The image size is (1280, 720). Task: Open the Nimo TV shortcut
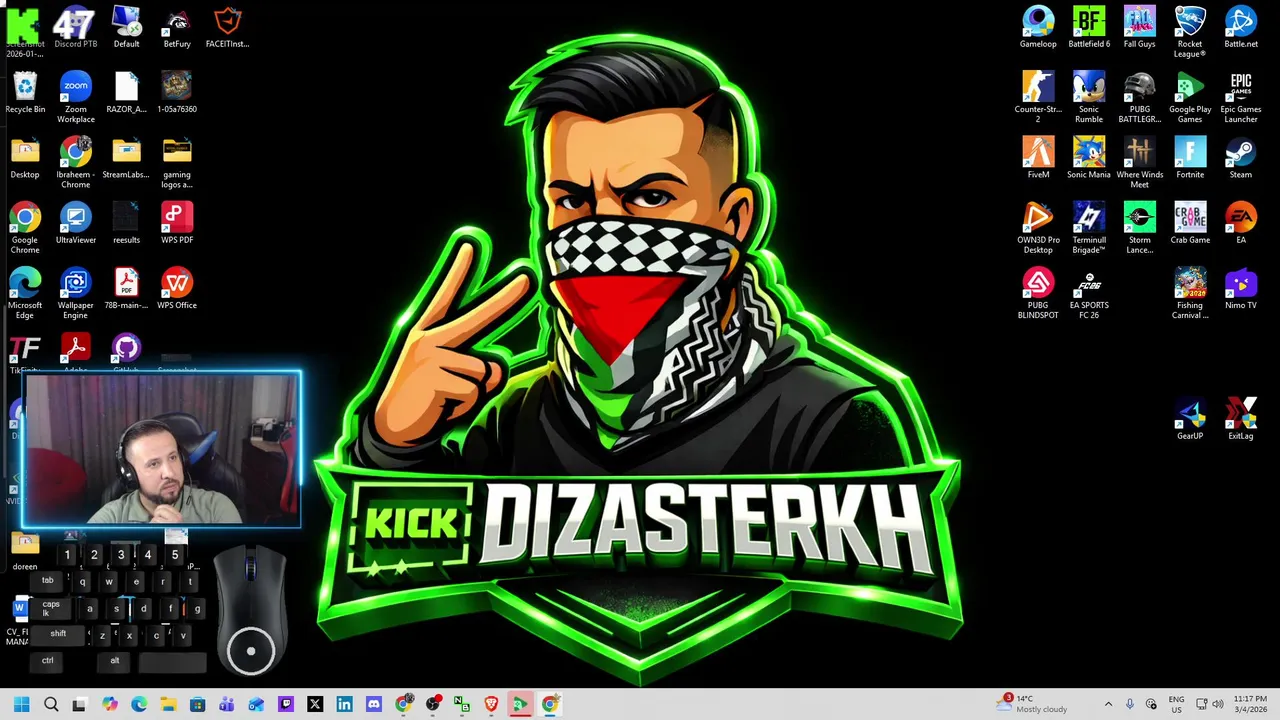[x=1241, y=288]
